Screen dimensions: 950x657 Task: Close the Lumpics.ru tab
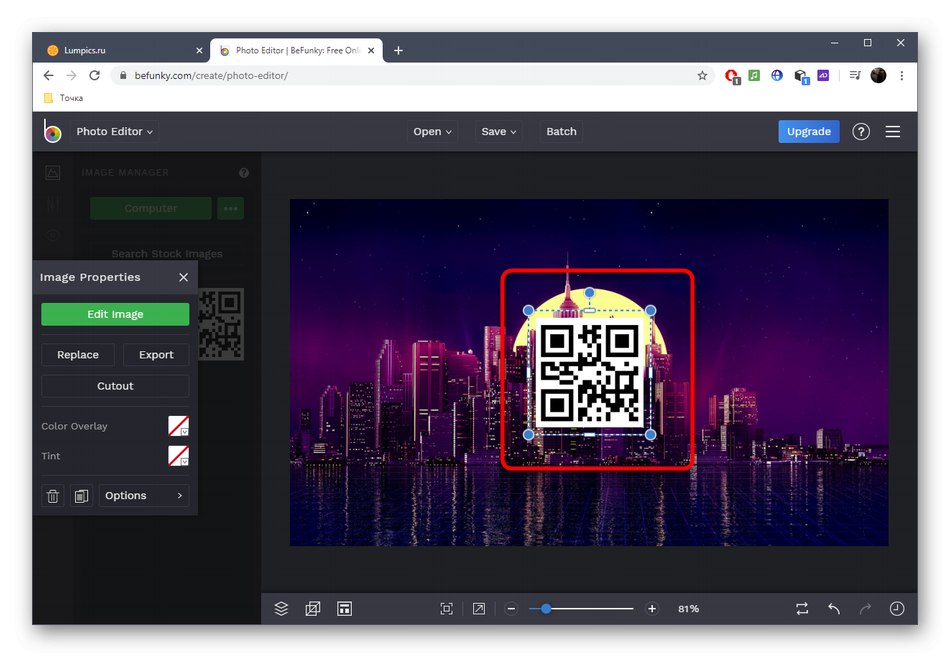[x=199, y=50]
